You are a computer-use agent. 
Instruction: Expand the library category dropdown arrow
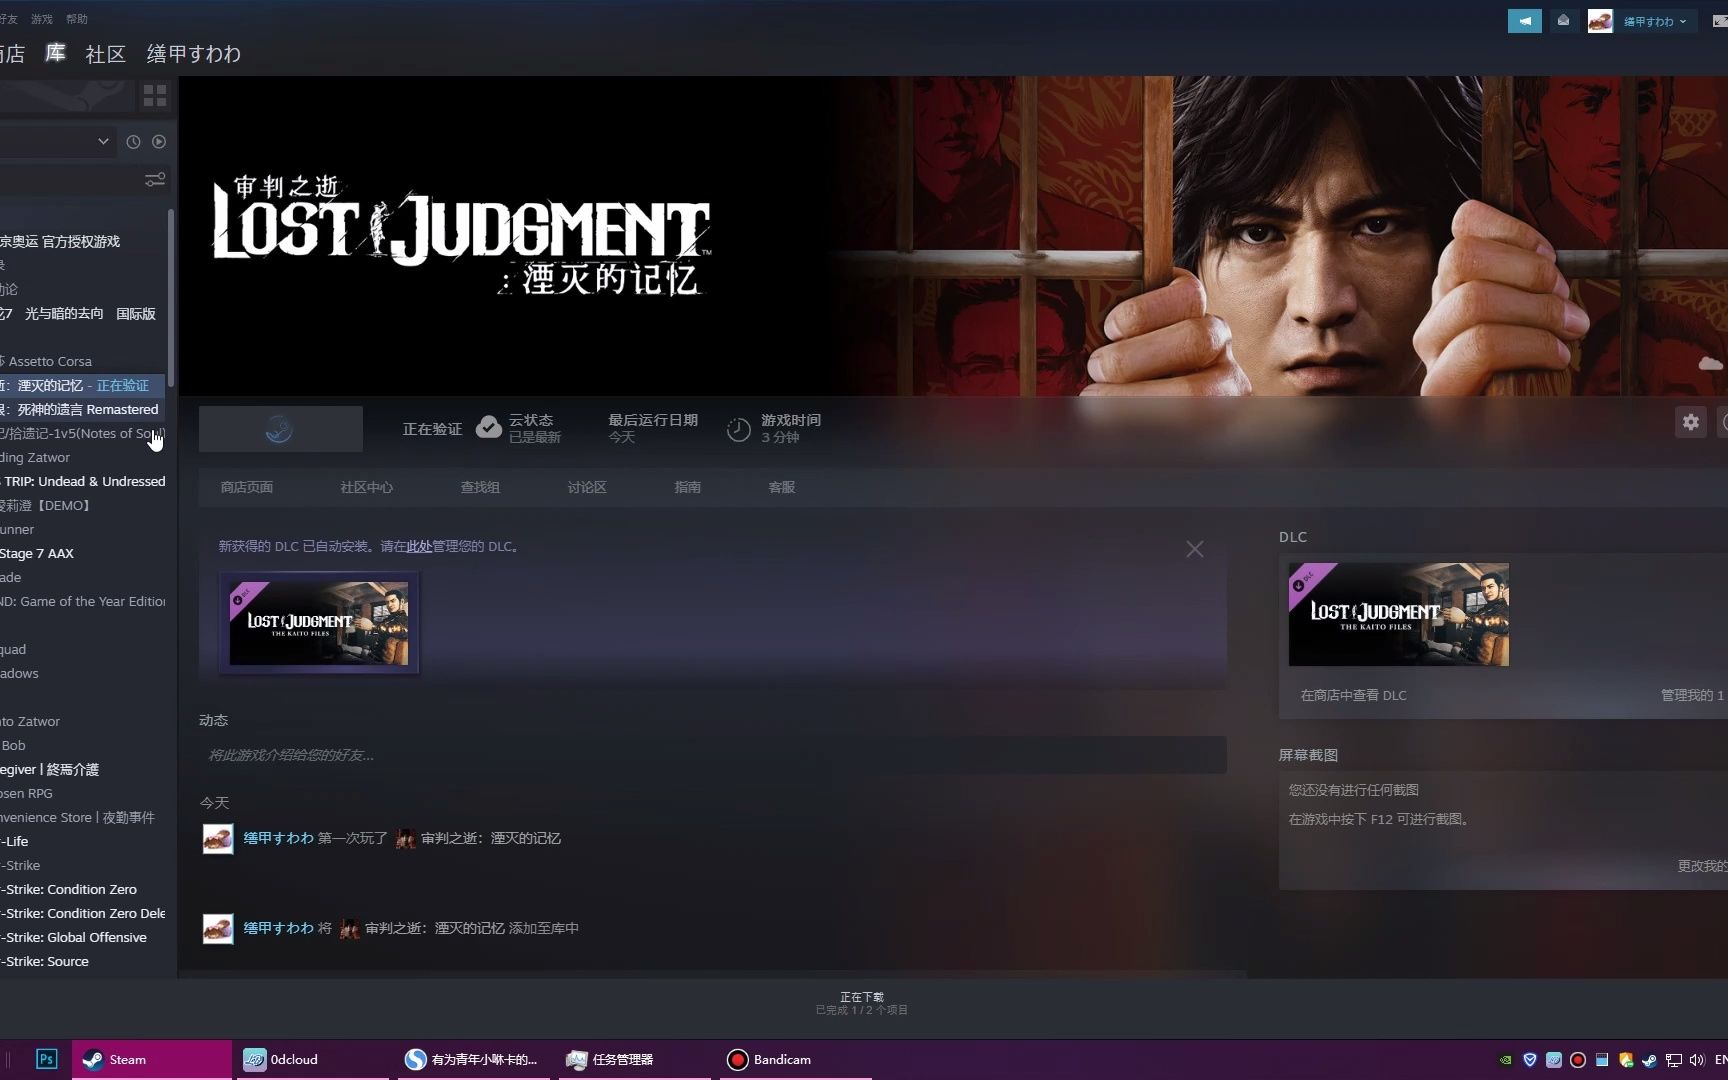(x=103, y=142)
